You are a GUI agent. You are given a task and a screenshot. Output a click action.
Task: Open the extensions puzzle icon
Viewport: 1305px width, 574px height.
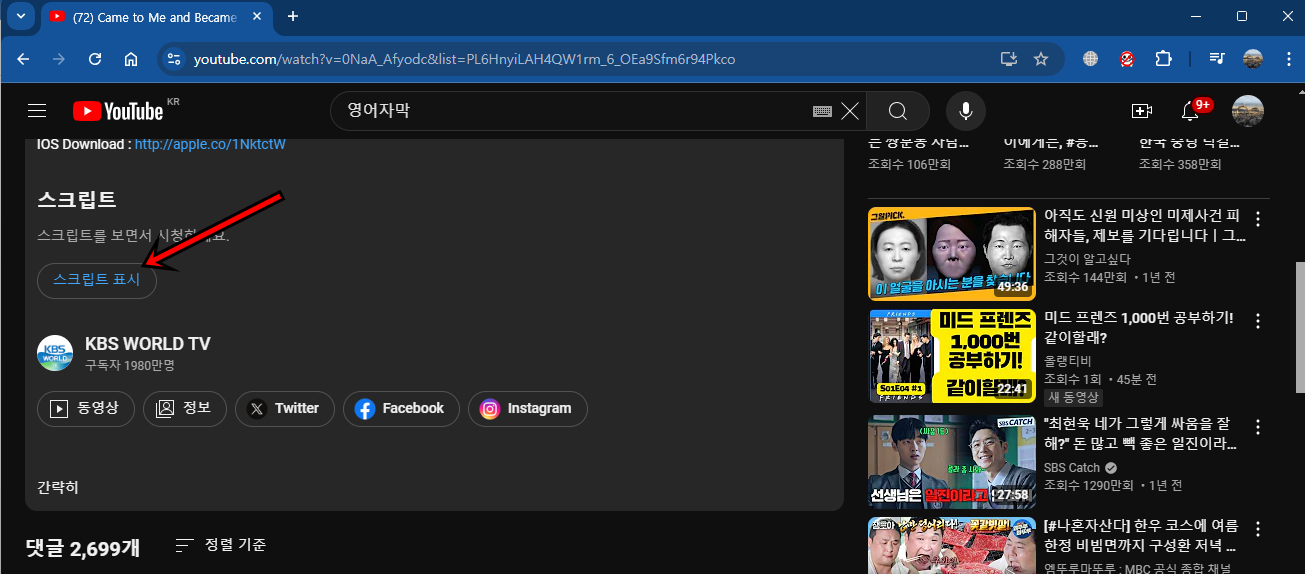point(1163,59)
